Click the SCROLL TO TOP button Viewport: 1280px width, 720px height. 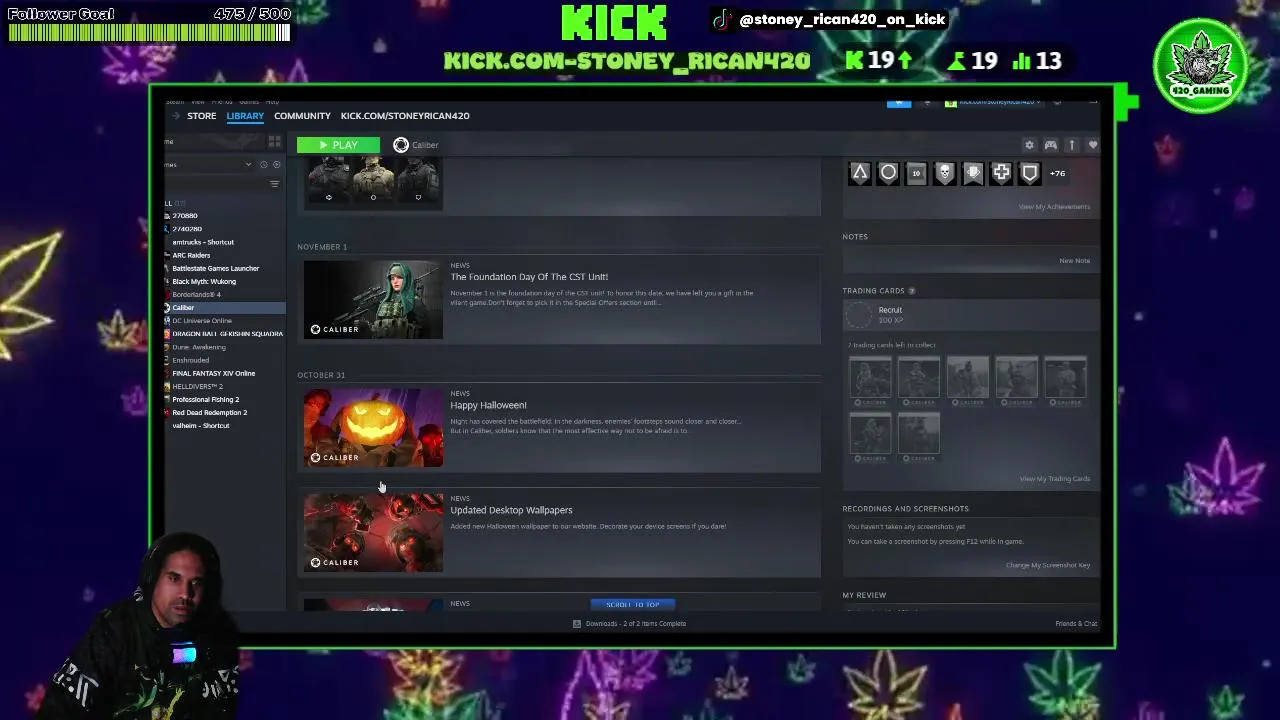(633, 604)
